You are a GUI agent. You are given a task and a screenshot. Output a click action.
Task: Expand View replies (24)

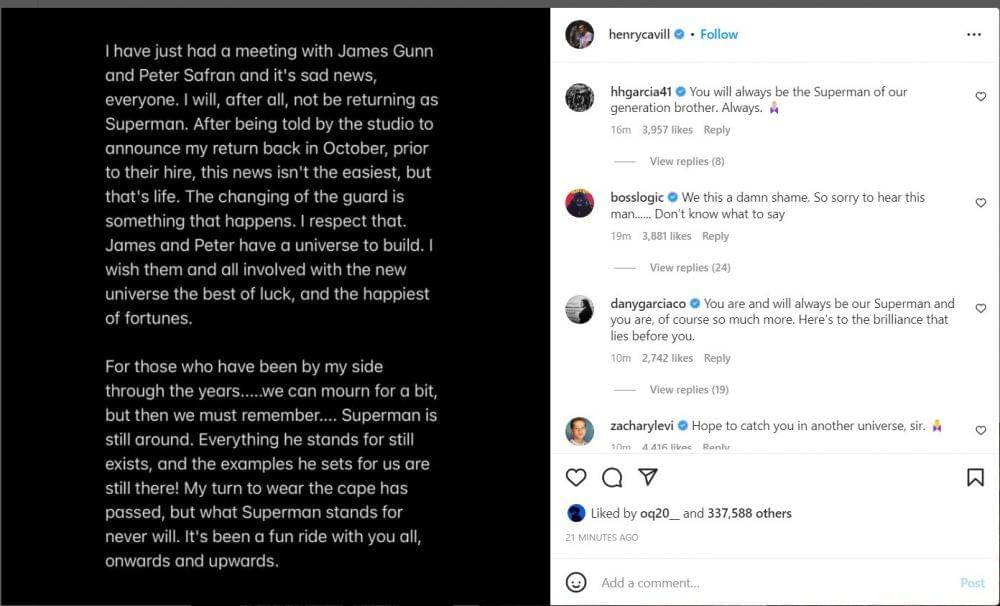coord(689,267)
